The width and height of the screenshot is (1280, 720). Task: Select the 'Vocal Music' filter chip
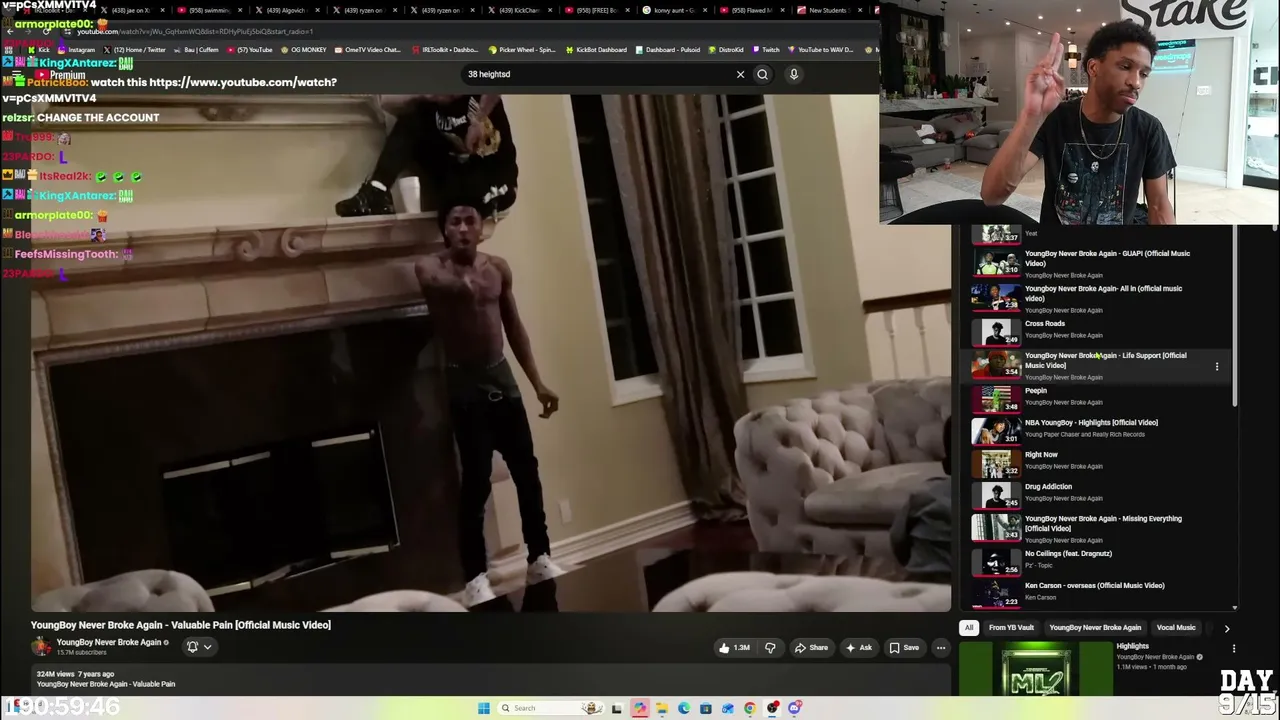point(1176,628)
